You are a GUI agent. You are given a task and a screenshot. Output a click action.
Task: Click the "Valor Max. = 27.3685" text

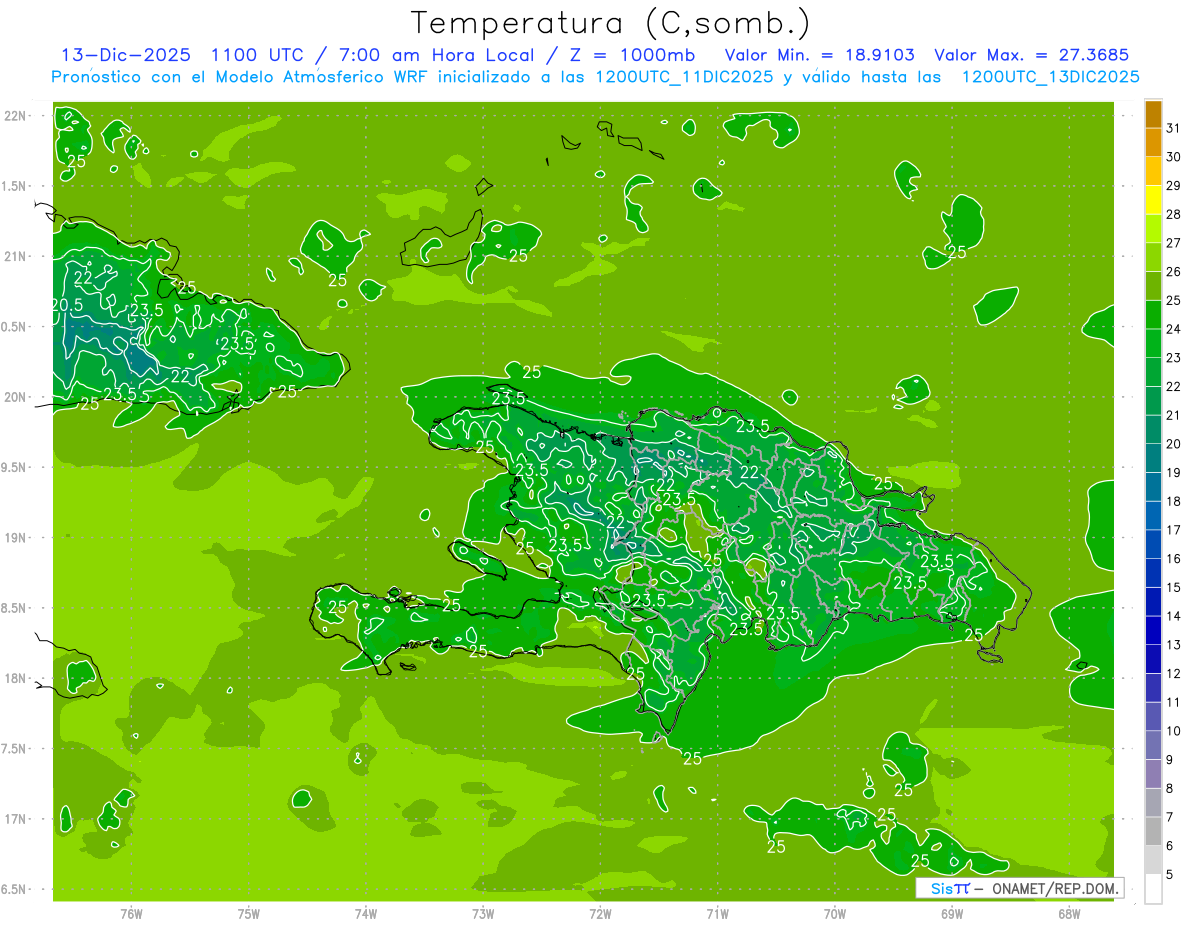click(x=1032, y=54)
